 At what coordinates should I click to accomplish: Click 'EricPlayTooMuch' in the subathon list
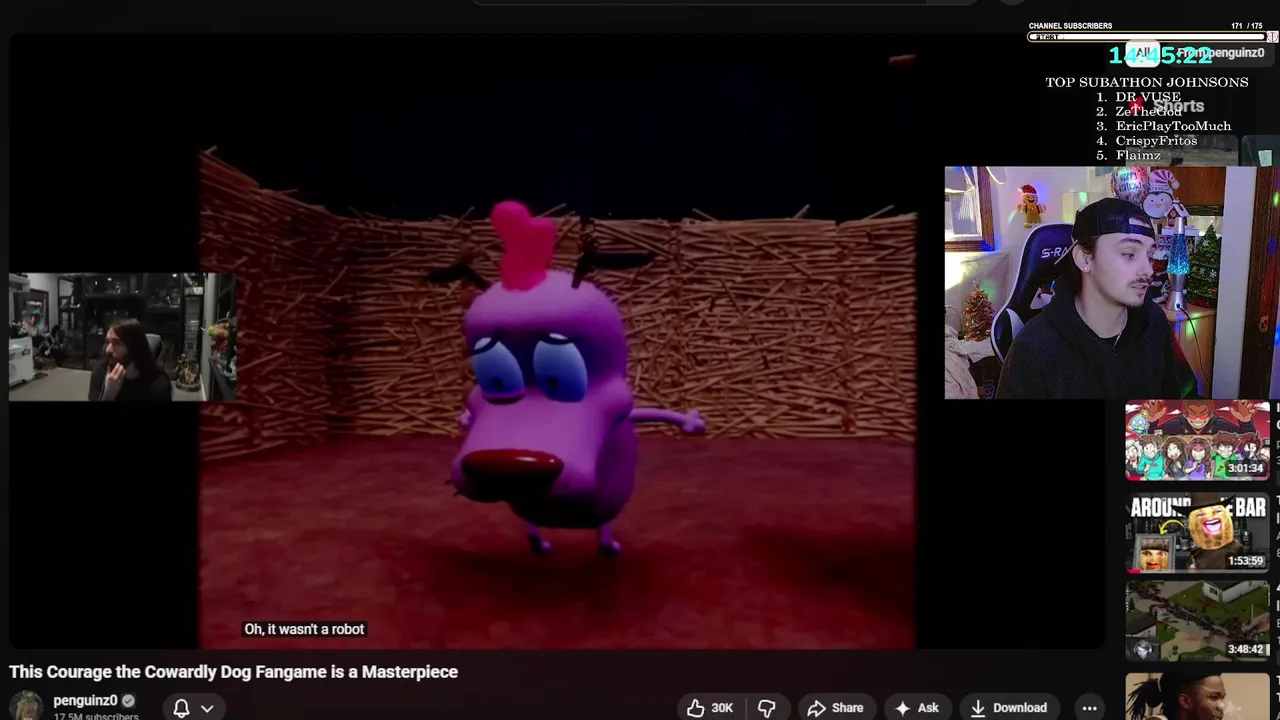(1173, 126)
